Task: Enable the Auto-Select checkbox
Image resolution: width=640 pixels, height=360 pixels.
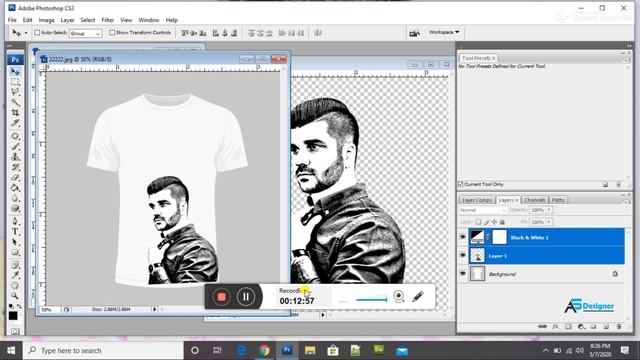Action: click(37, 32)
